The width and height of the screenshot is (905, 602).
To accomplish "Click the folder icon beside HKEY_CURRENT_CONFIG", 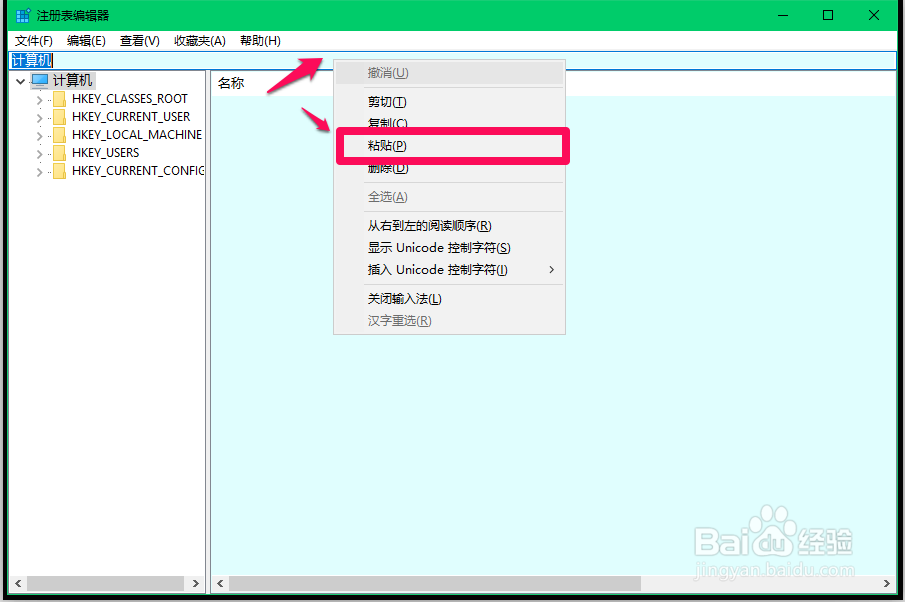I will pos(59,171).
